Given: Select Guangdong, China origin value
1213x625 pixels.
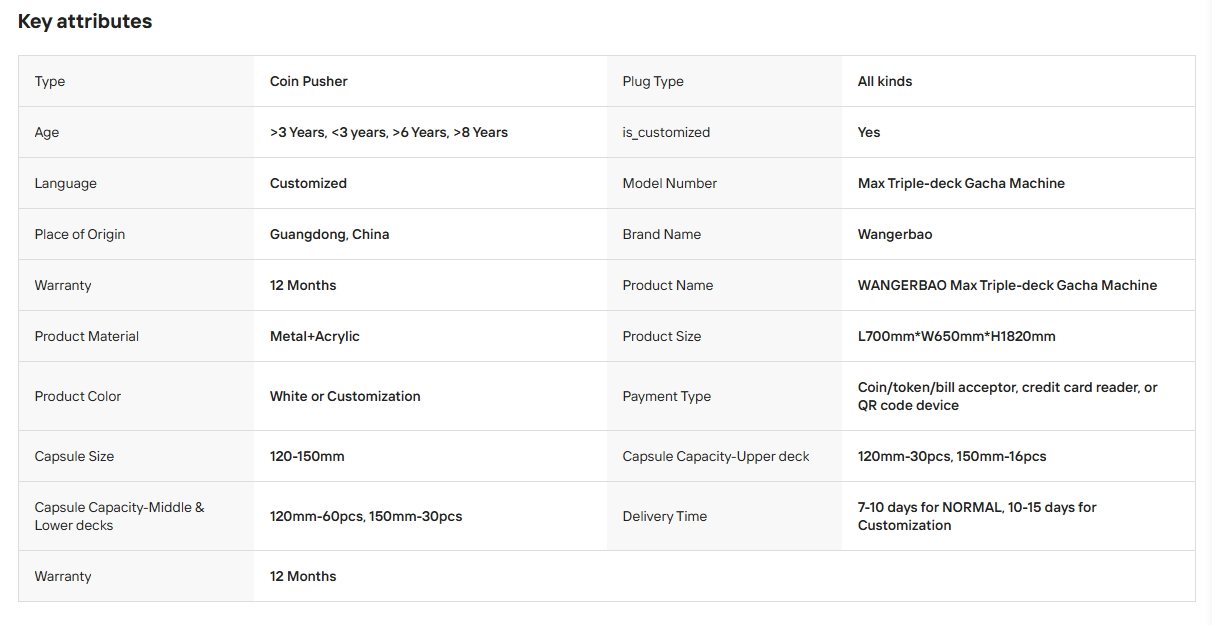Looking at the screenshot, I should point(329,234).
